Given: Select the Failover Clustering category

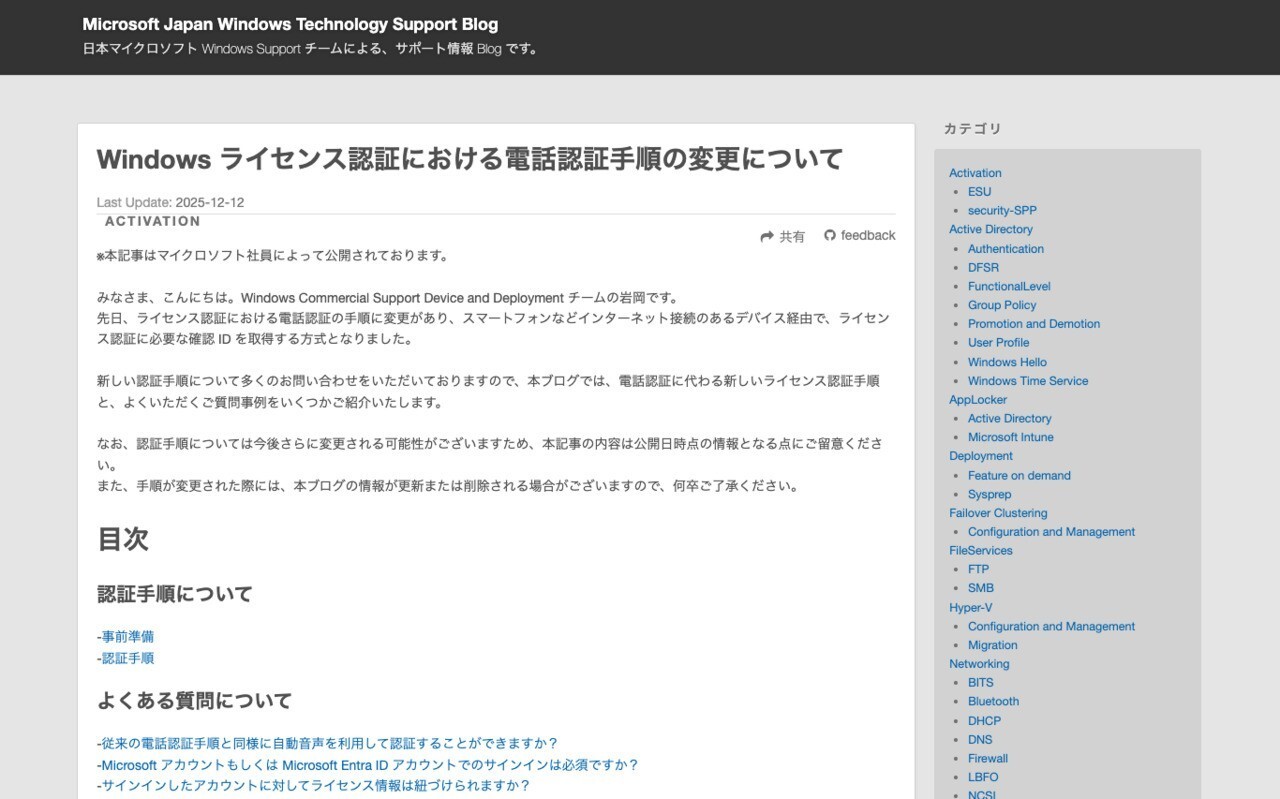Looking at the screenshot, I should [998, 513].
